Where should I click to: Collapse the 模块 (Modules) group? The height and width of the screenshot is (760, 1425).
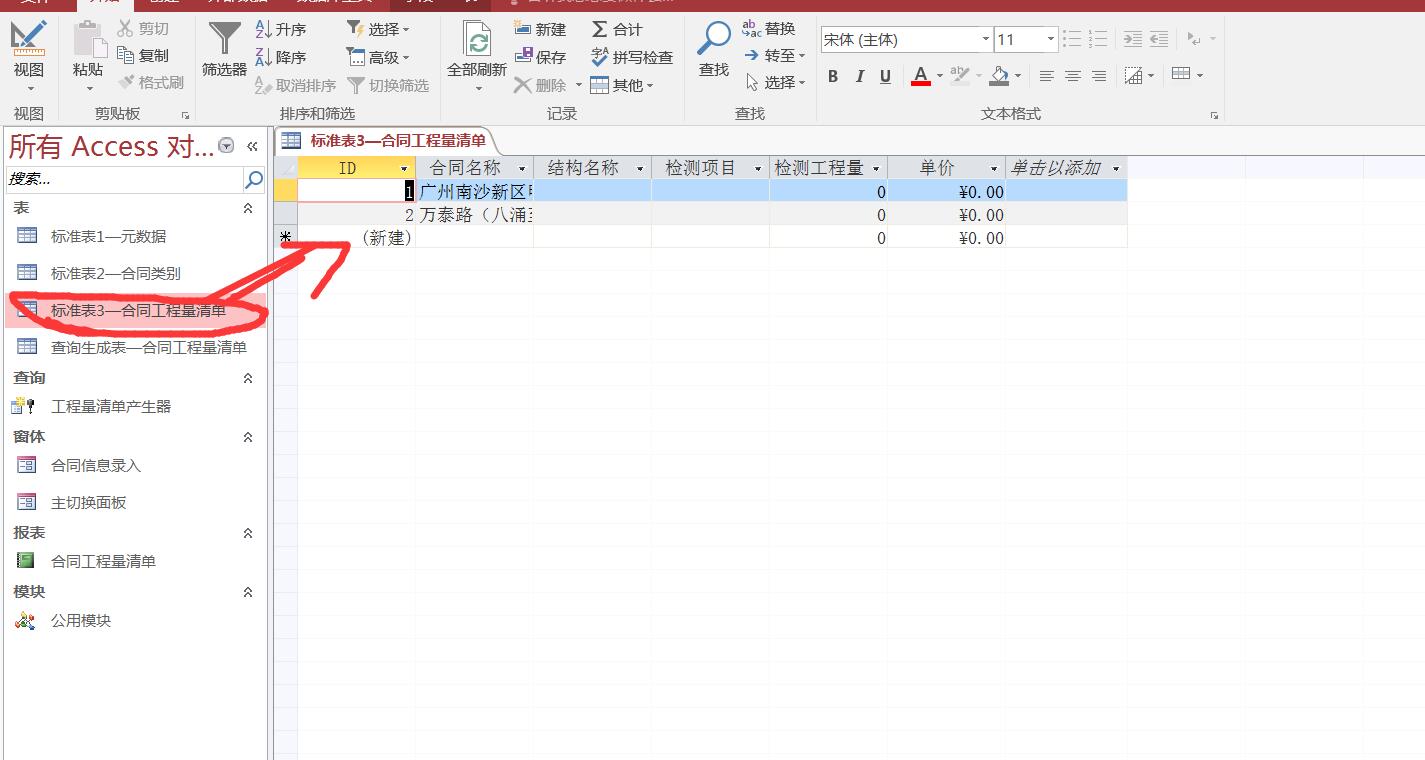pyautogui.click(x=248, y=592)
